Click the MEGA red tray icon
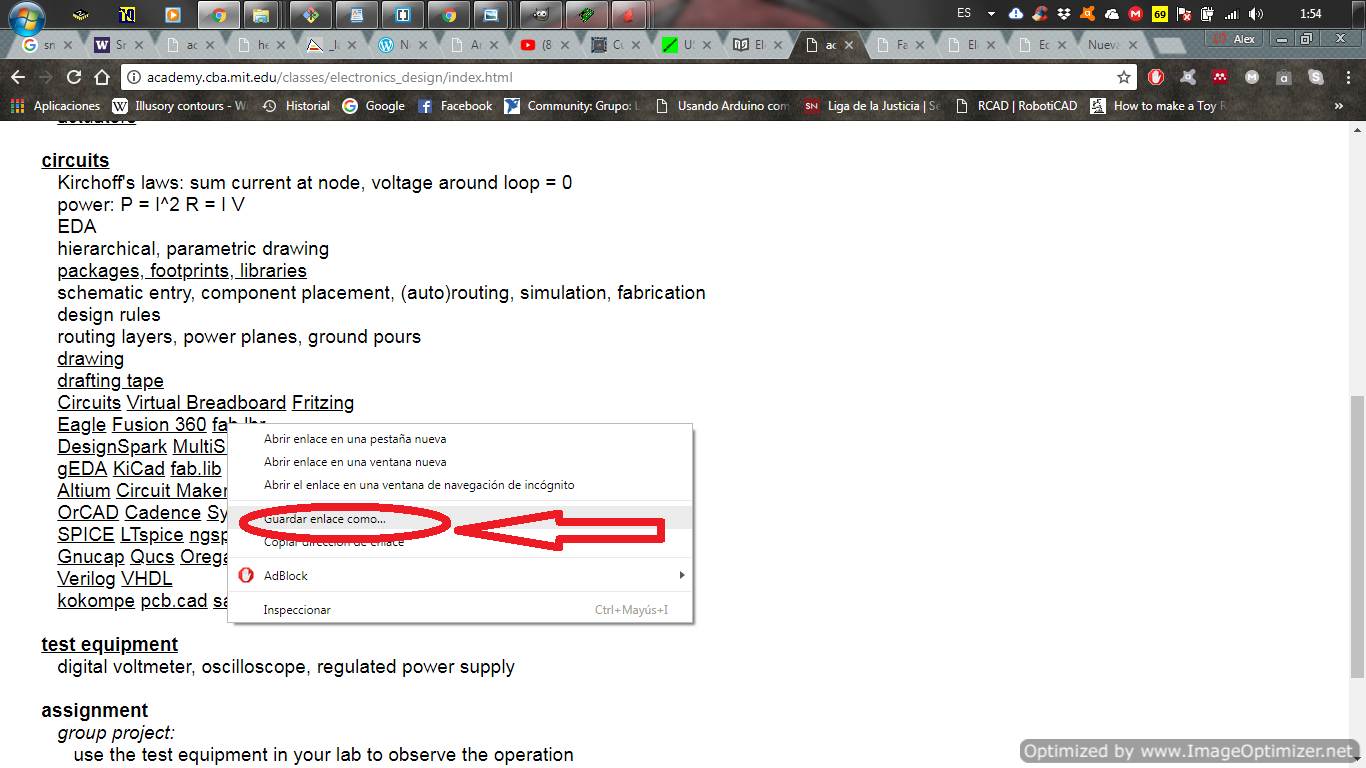This screenshot has height=768, width=1366. click(1136, 14)
